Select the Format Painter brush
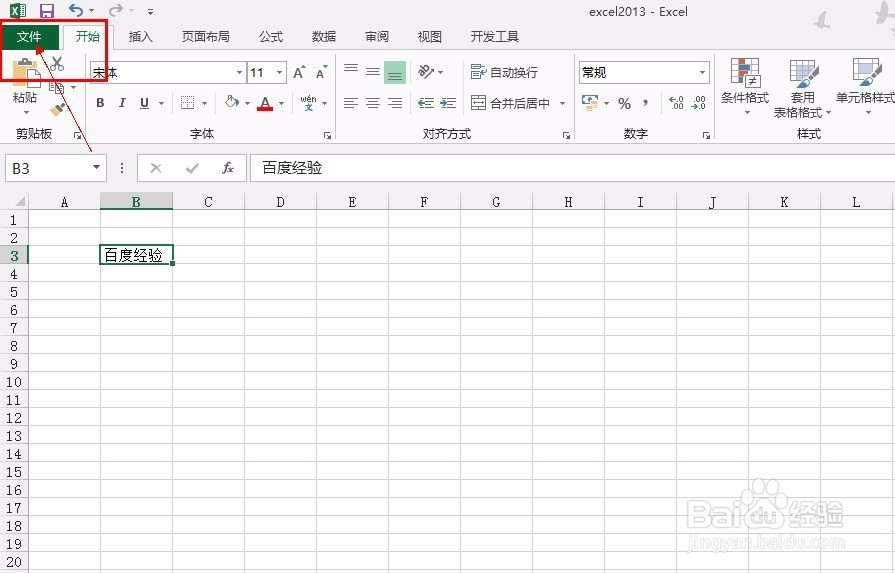Screen dimensions: 895x573 57,109
